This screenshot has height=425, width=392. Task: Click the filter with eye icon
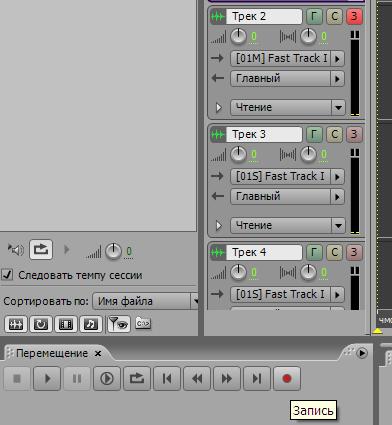119,324
